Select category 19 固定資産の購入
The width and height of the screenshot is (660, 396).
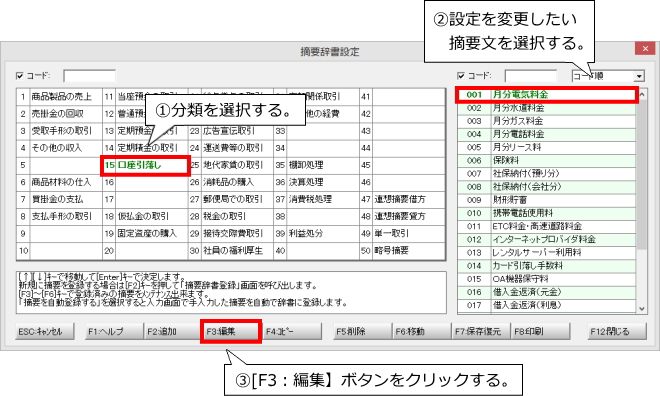point(145,234)
